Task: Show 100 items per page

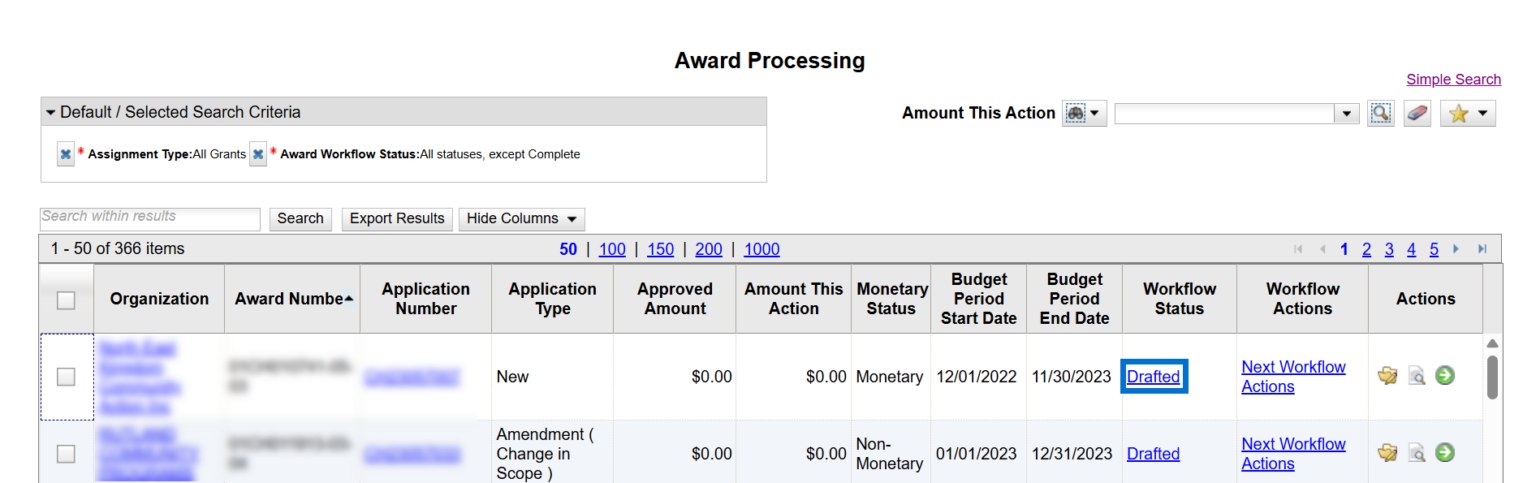Action: tap(612, 249)
